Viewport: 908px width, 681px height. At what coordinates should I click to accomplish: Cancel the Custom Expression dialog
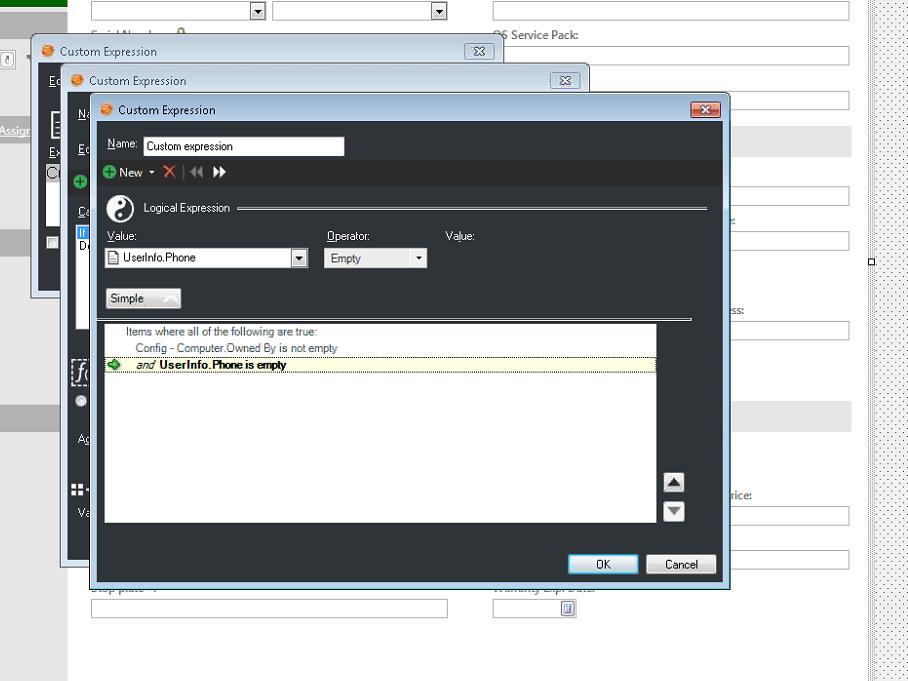(x=681, y=564)
